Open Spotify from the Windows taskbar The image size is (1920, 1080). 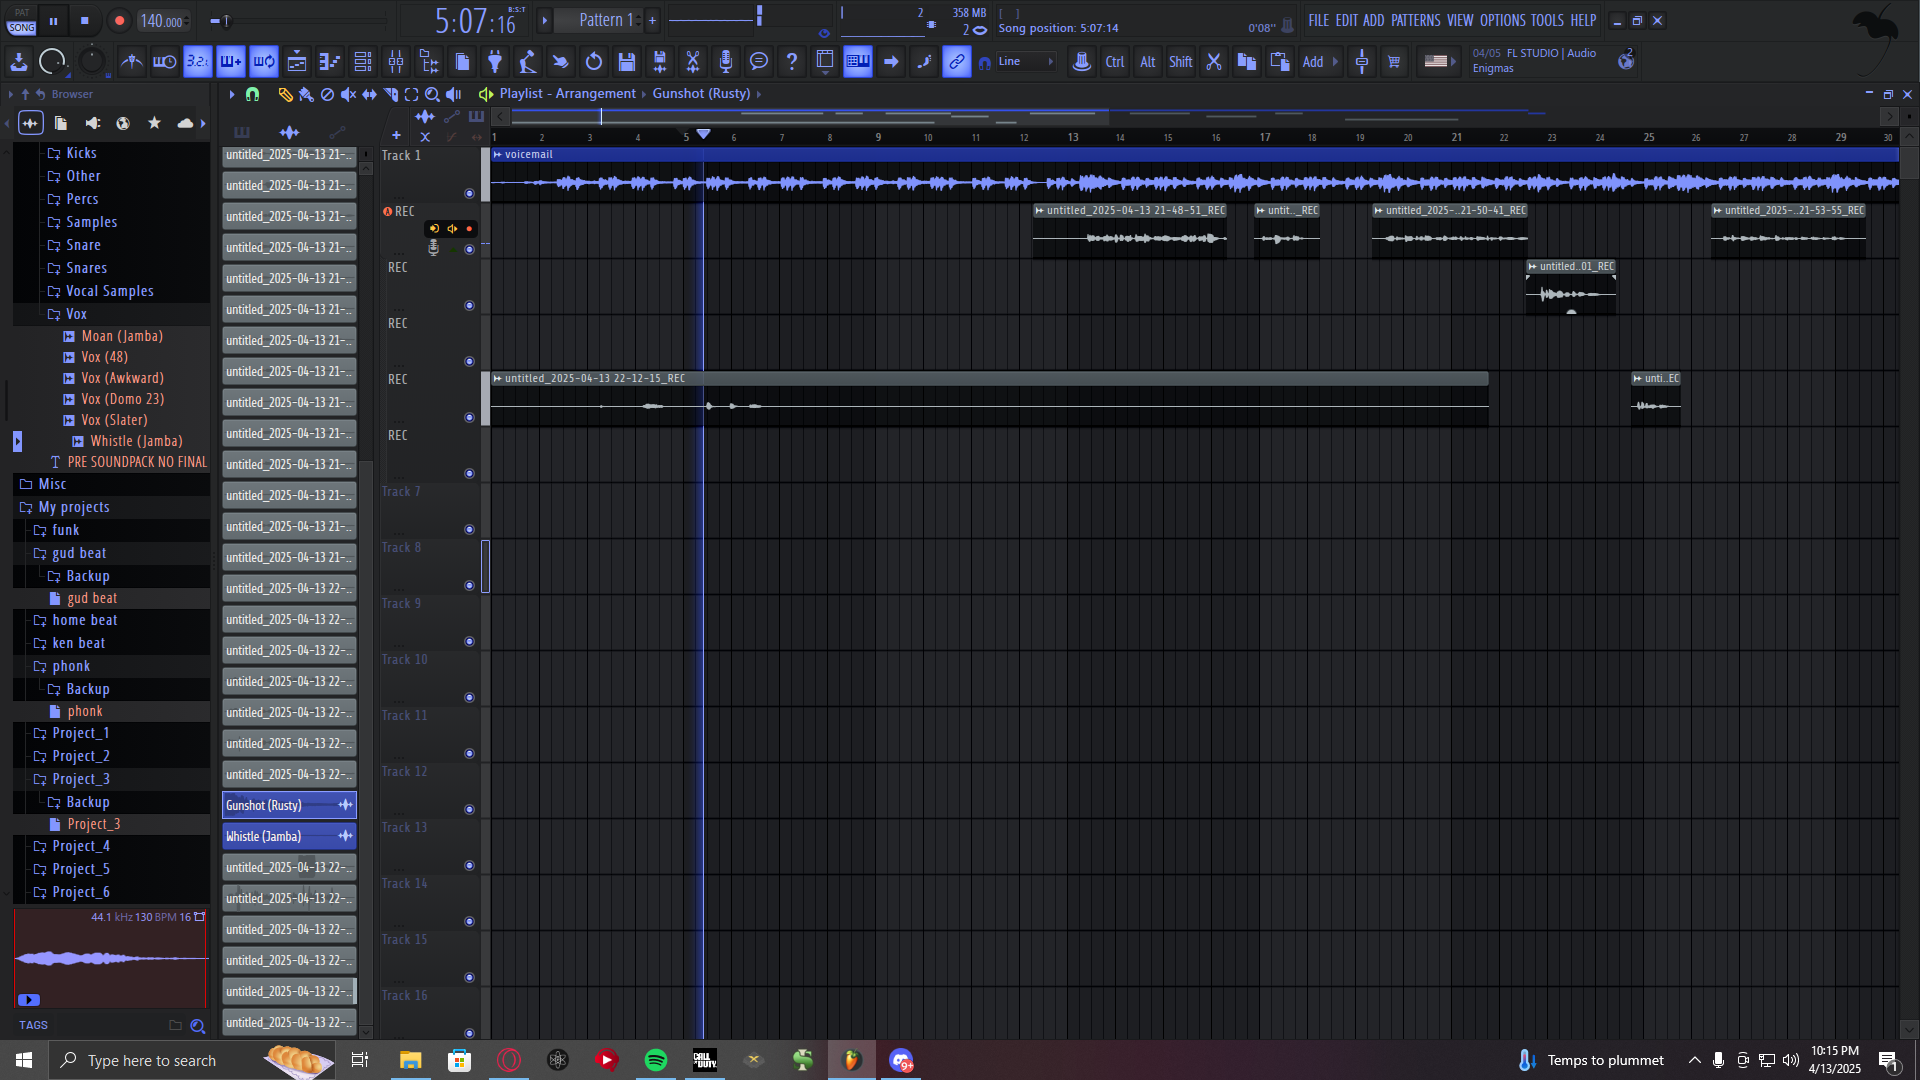656,1060
